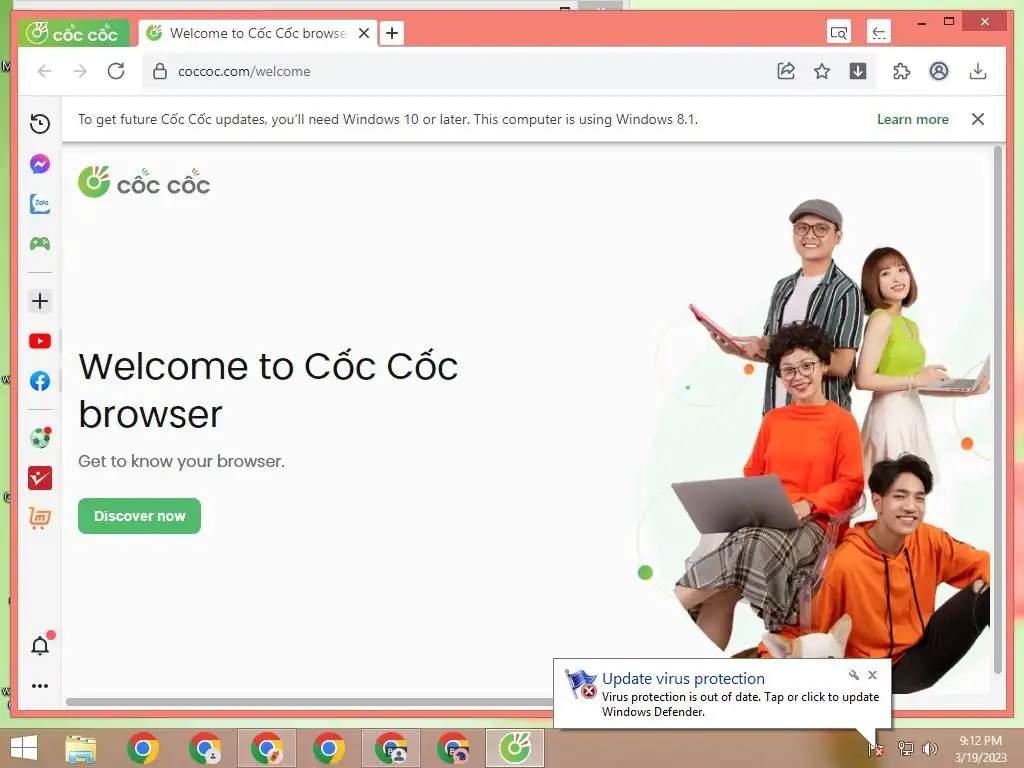The width and height of the screenshot is (1024, 768).
Task: Open notifications bell in the sidebar
Action: pos(40,645)
